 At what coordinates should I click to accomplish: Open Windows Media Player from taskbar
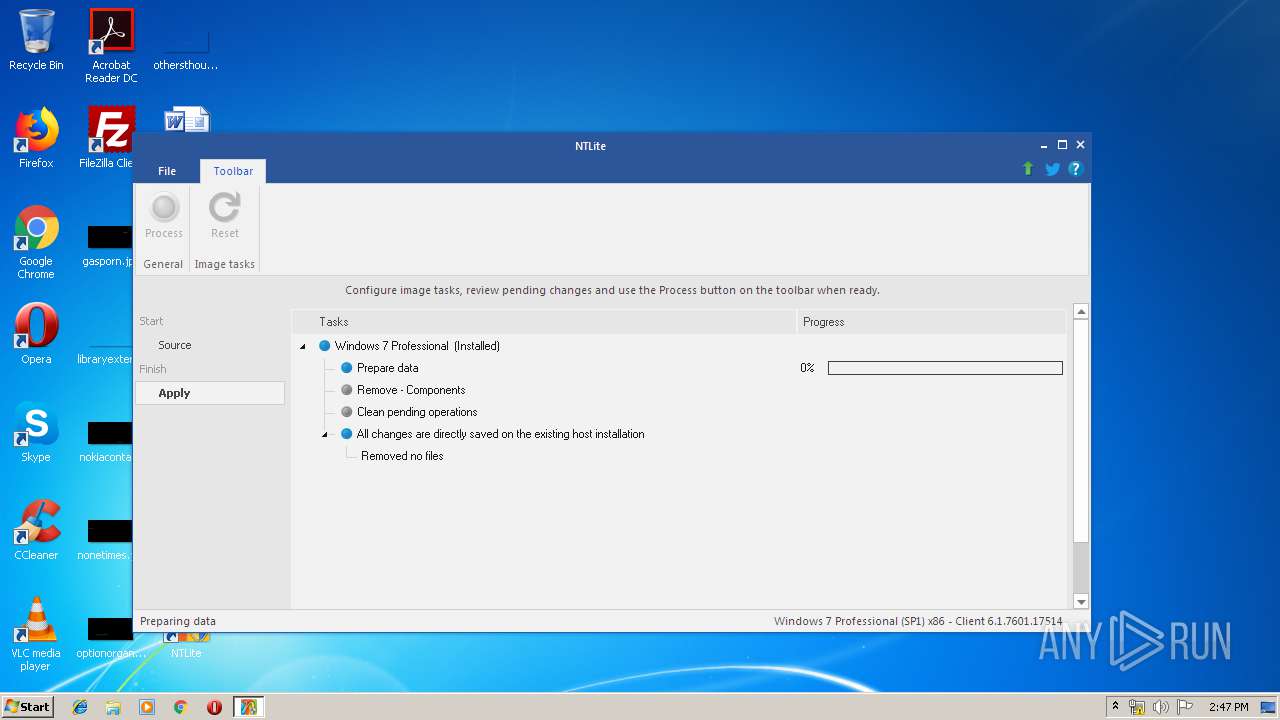pos(147,707)
